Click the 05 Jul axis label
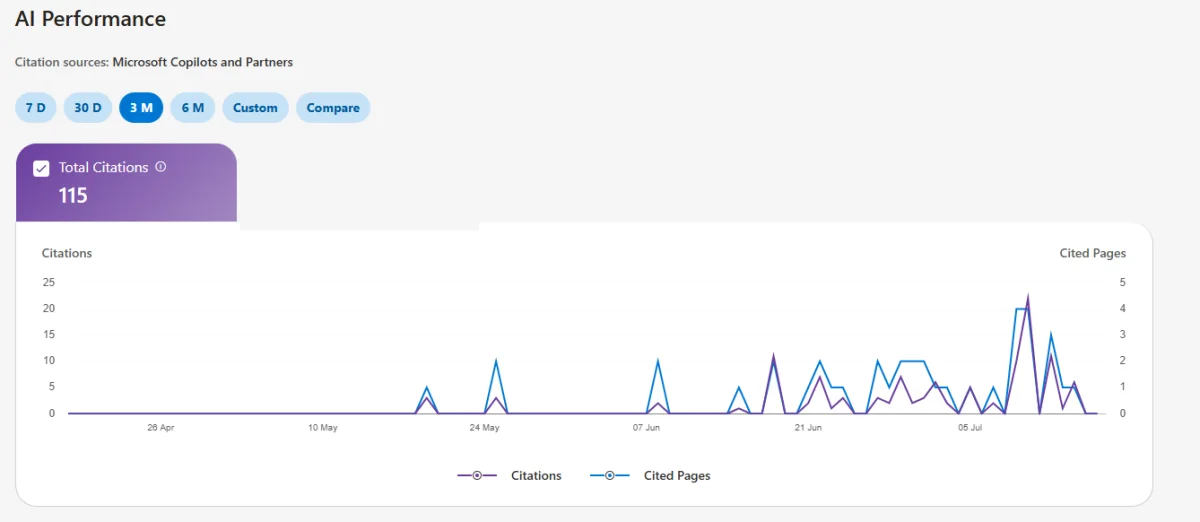The width and height of the screenshot is (1200, 522). pos(970,427)
